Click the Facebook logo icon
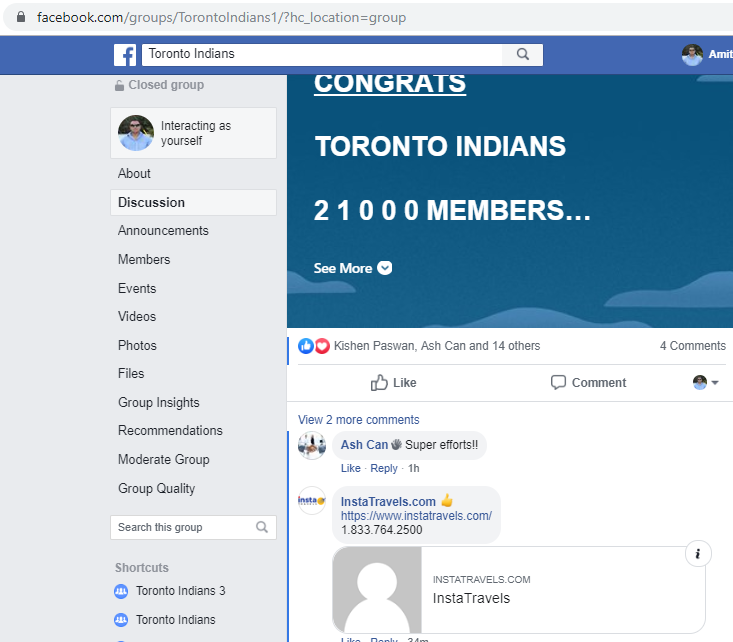The width and height of the screenshot is (733, 642). [125, 55]
